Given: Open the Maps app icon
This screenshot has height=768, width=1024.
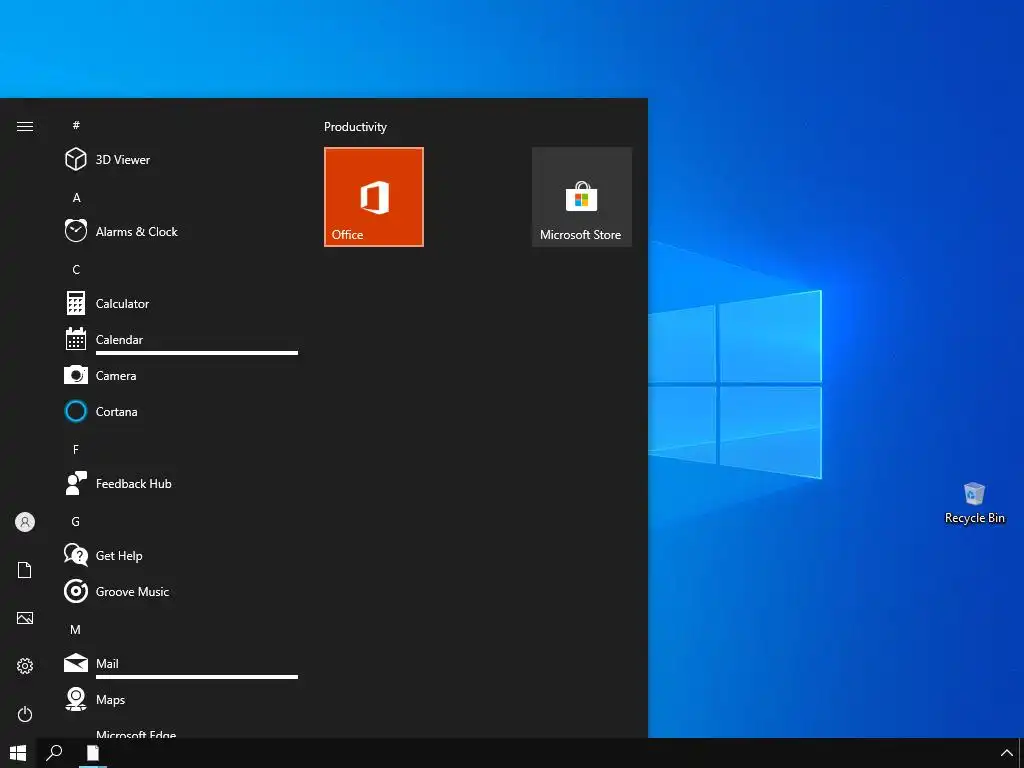Looking at the screenshot, I should (76, 699).
